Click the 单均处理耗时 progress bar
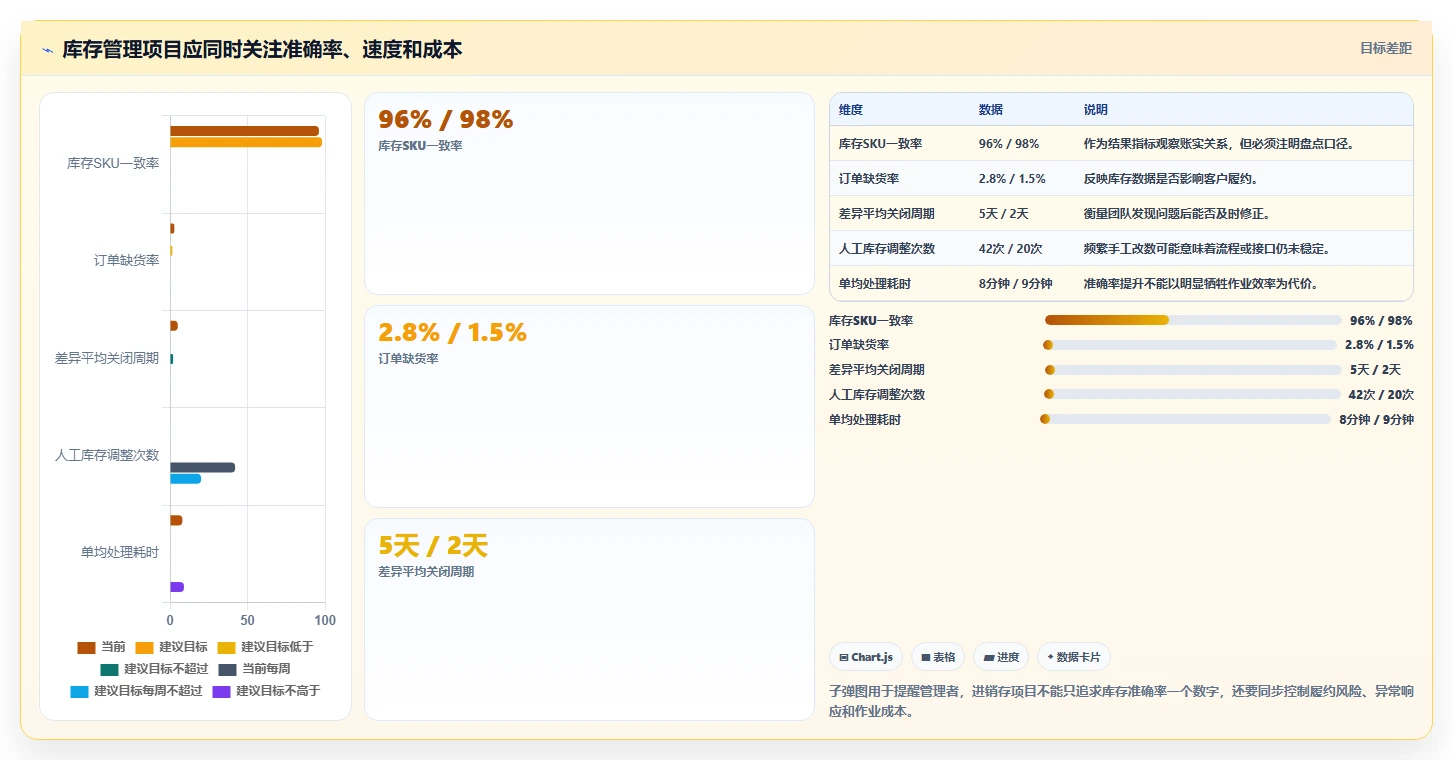The image size is (1453, 760). pos(1186,419)
